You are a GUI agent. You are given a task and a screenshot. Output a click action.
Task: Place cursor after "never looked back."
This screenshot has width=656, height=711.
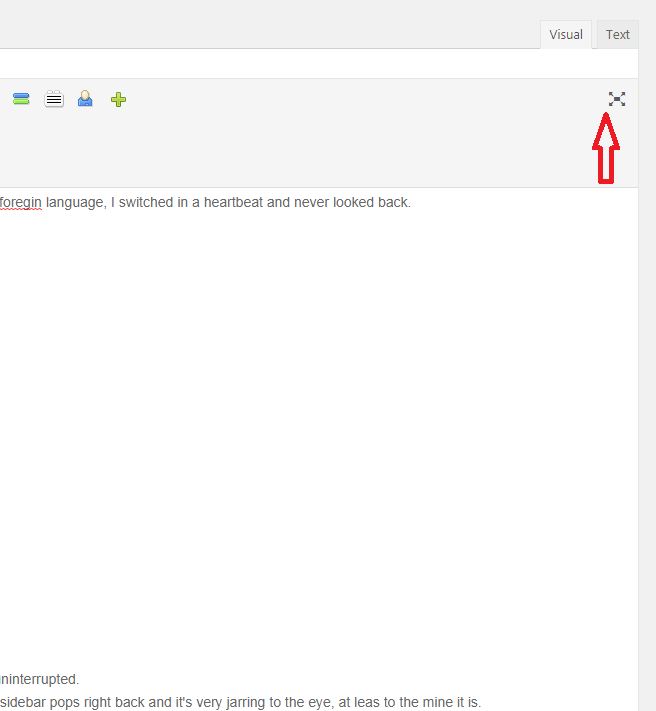pos(411,202)
